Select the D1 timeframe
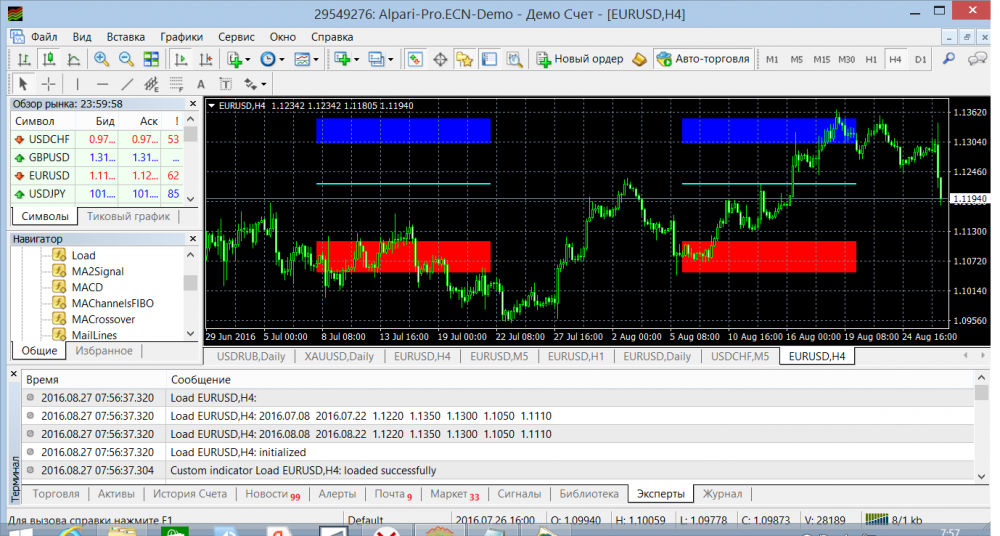The height and width of the screenshot is (536, 1000). 920,59
